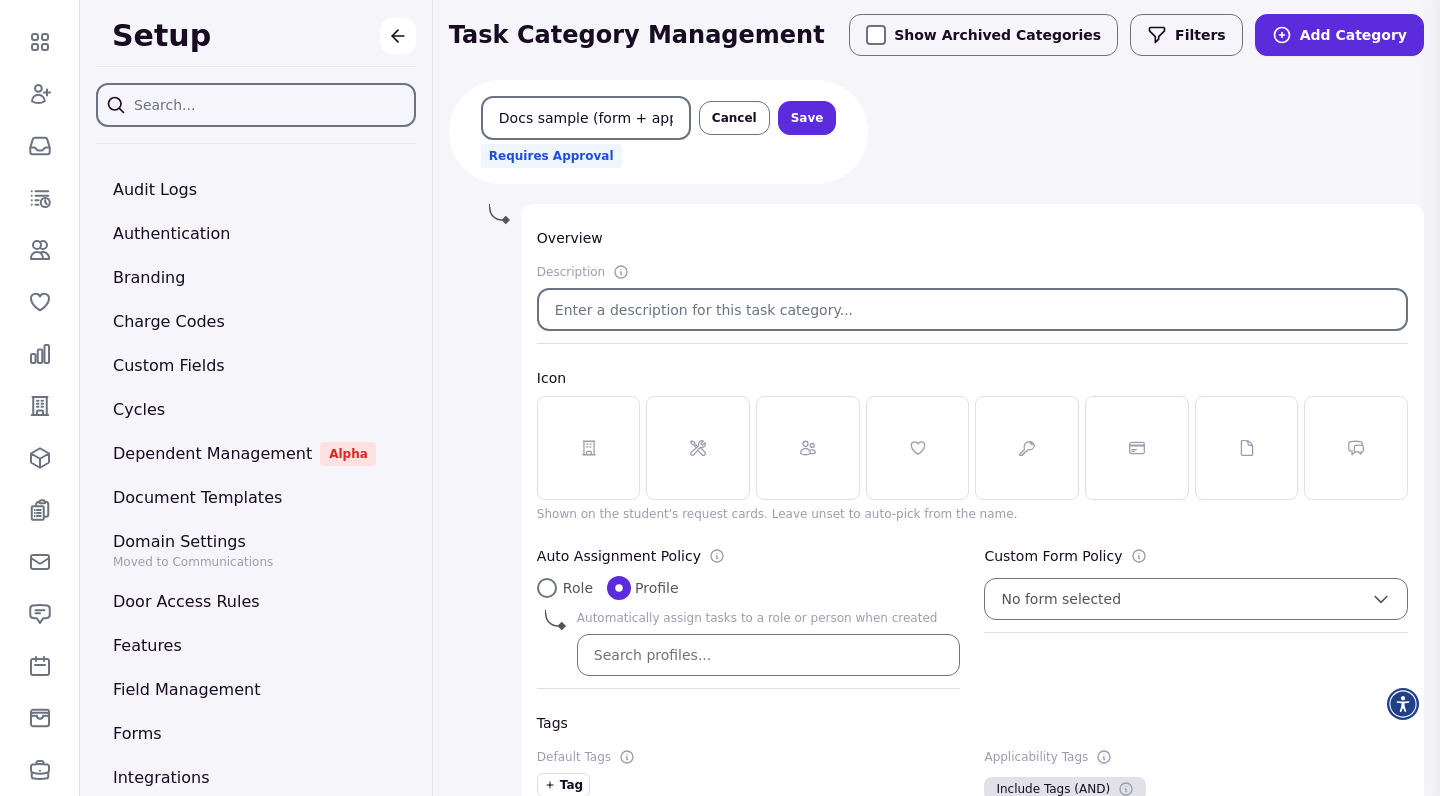Choose the chat bubbles icon for the category
The width and height of the screenshot is (1440, 796).
click(1356, 448)
